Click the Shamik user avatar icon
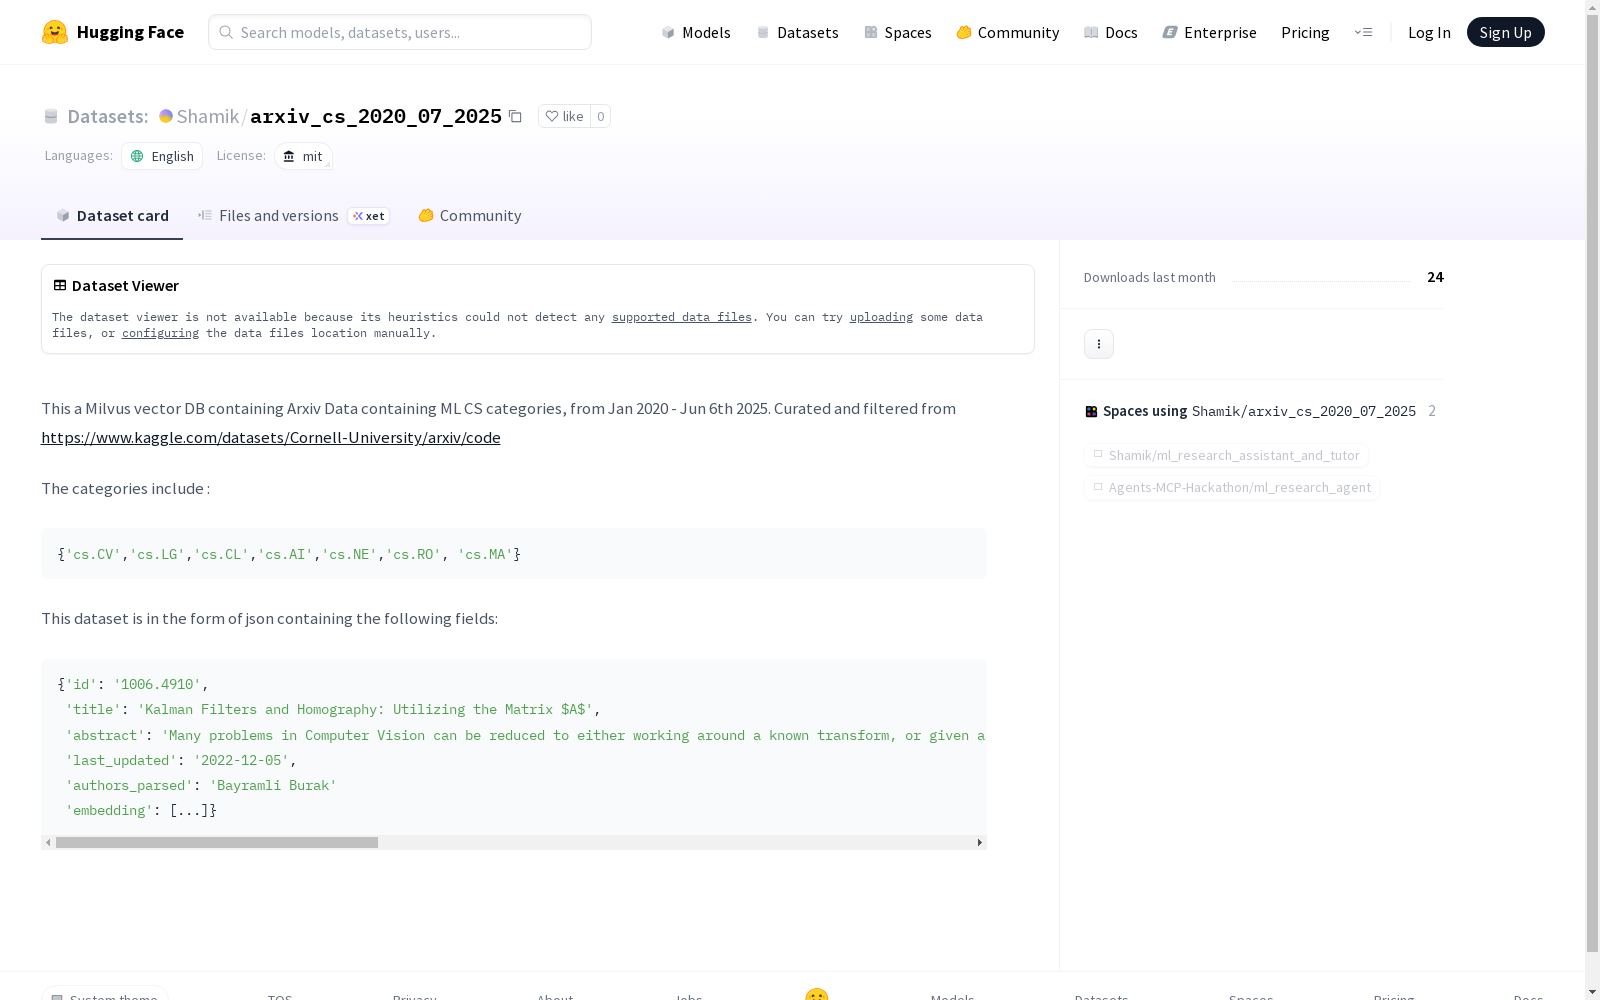The image size is (1600, 1000). point(166,116)
